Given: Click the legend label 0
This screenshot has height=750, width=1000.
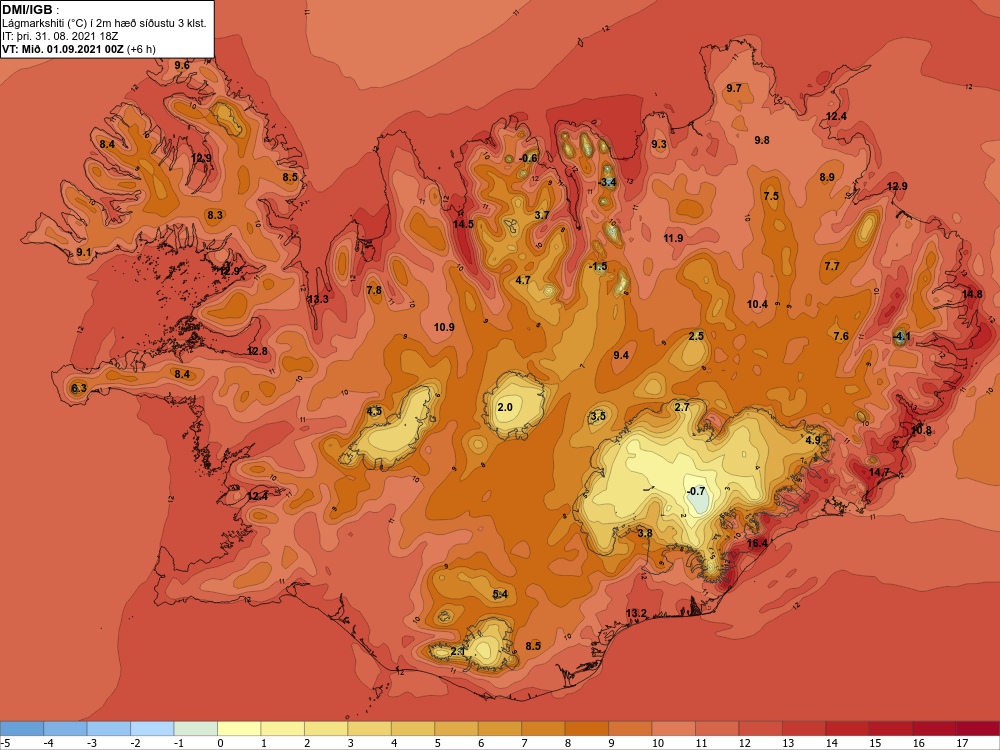Looking at the screenshot, I should tap(221, 743).
